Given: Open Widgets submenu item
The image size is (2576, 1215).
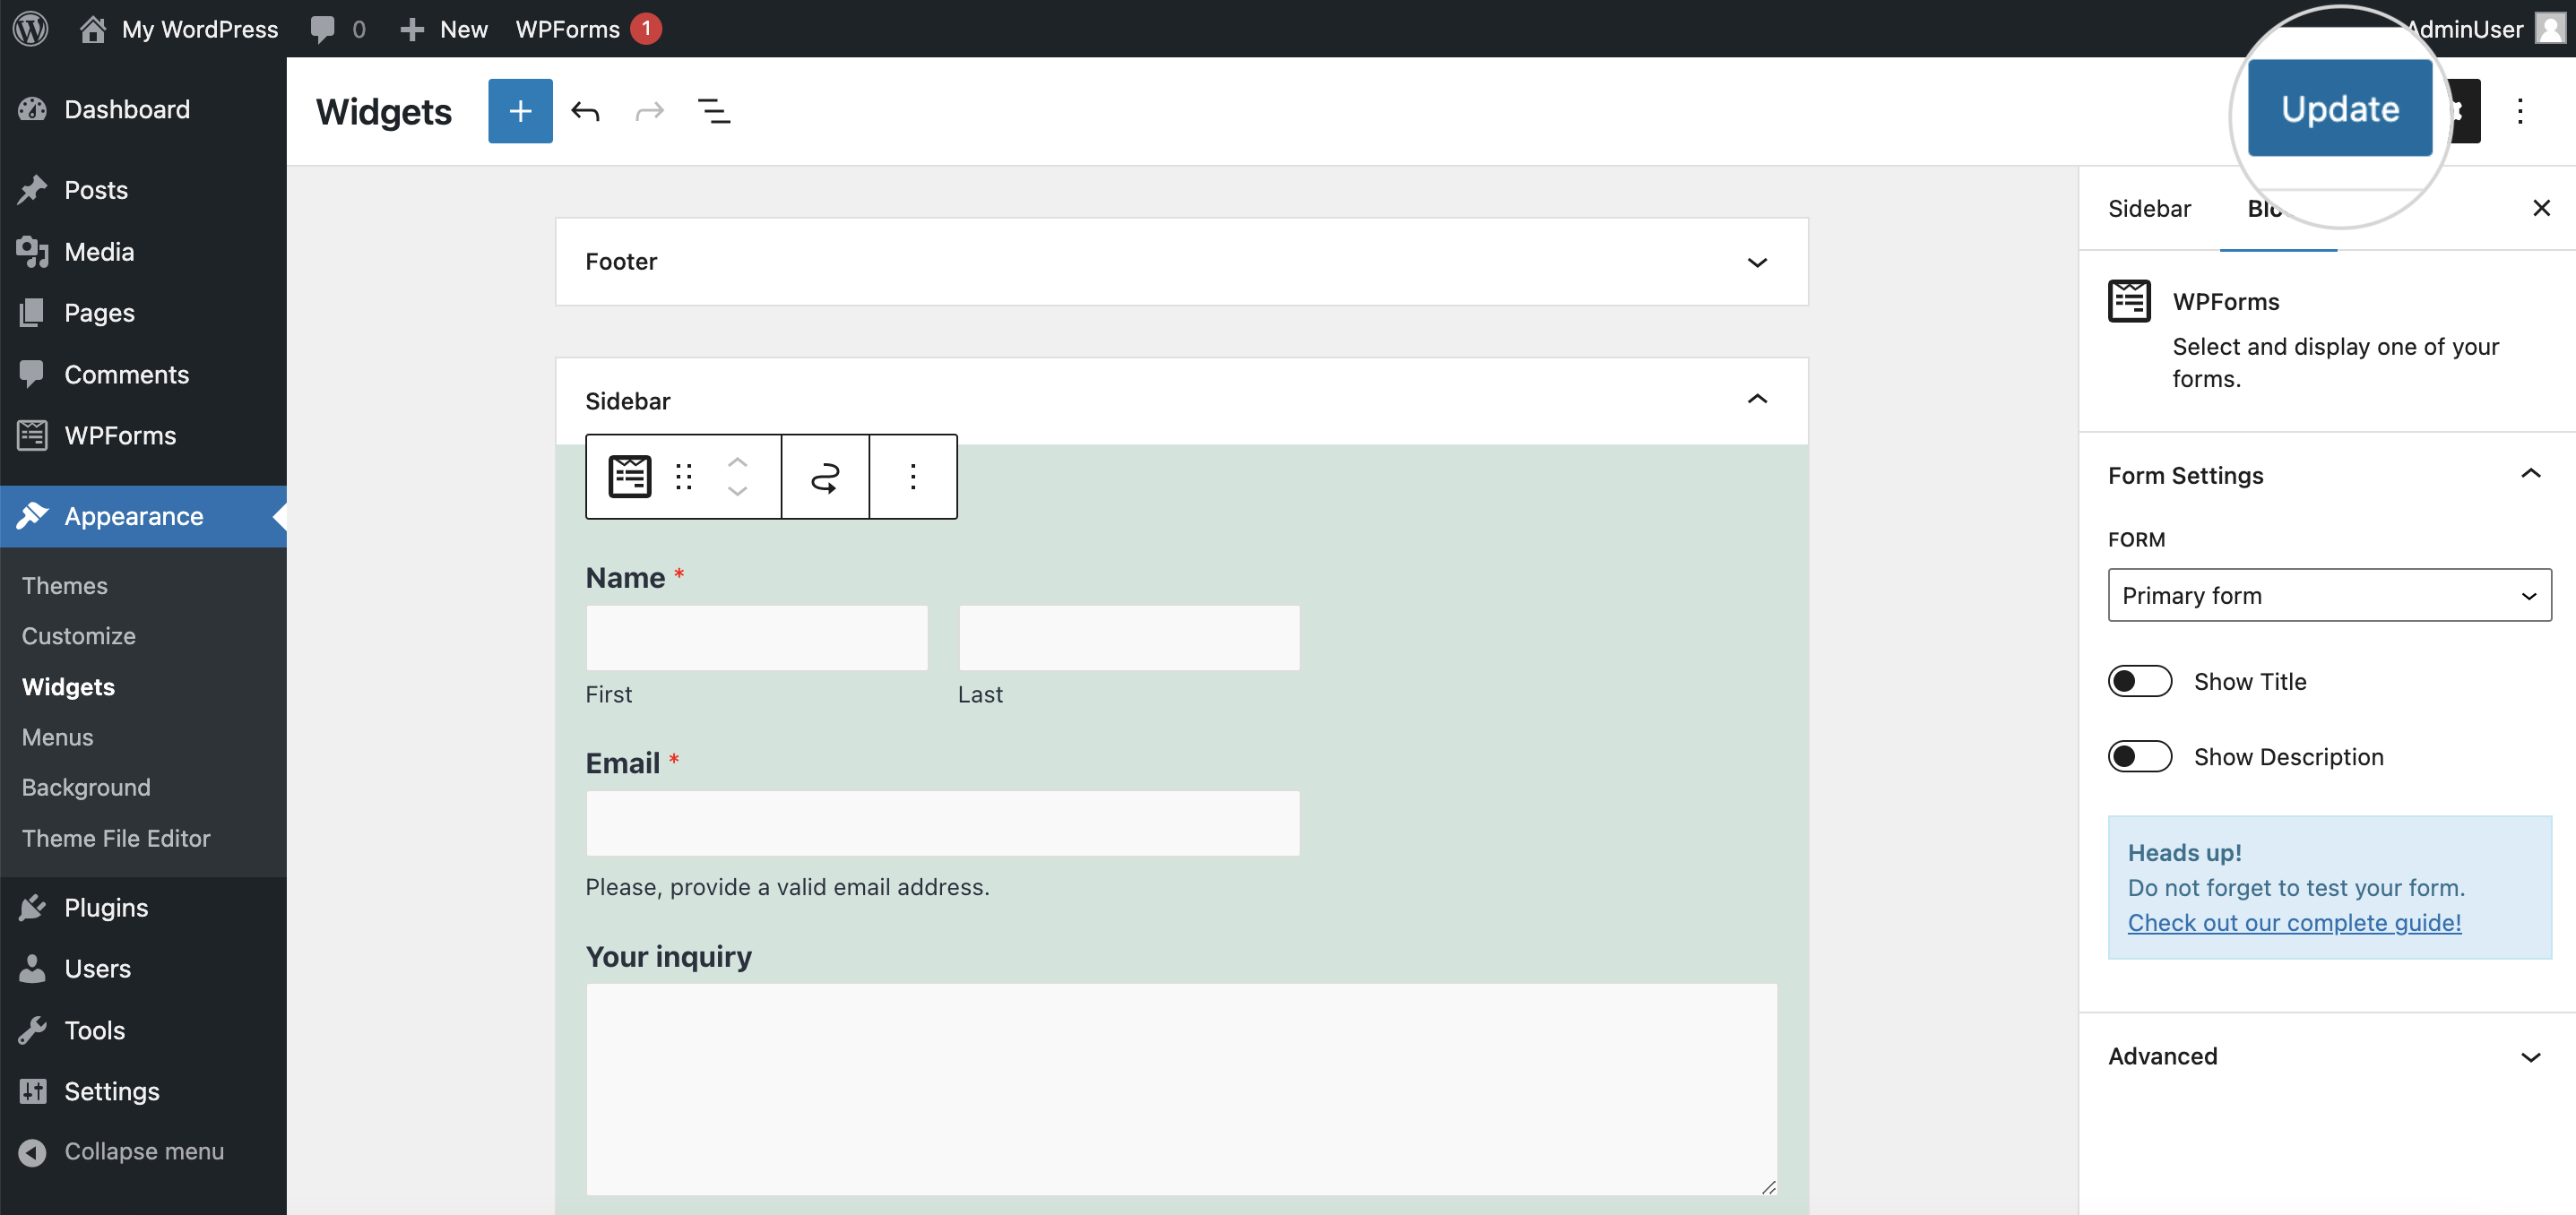Looking at the screenshot, I should pos(68,687).
